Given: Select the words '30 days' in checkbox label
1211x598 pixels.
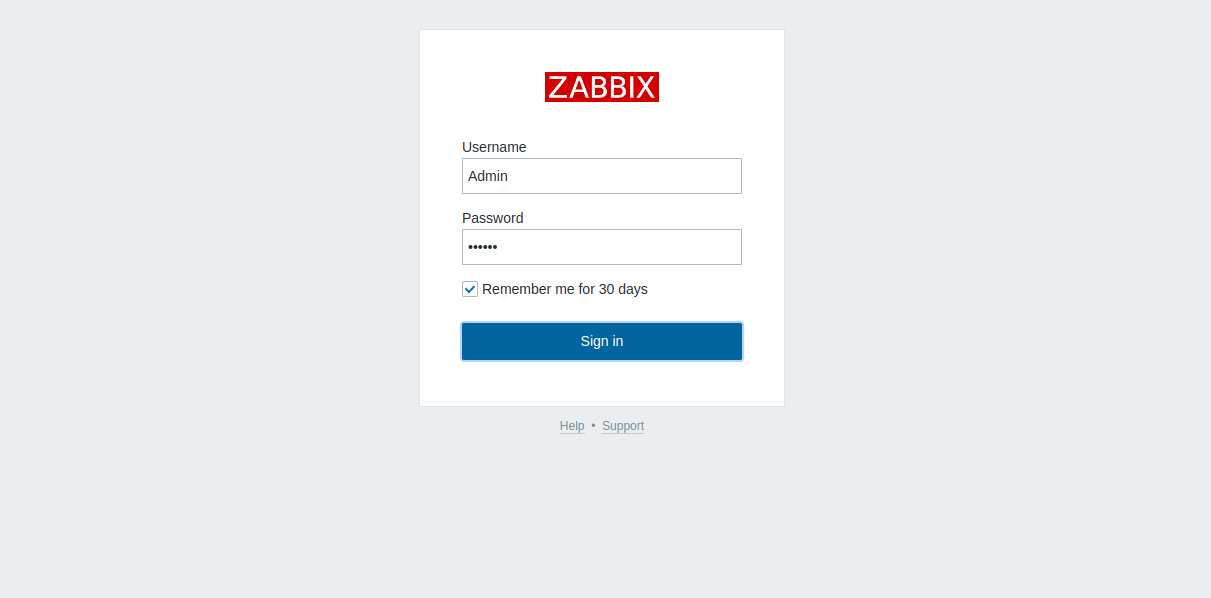Looking at the screenshot, I should [x=623, y=289].
